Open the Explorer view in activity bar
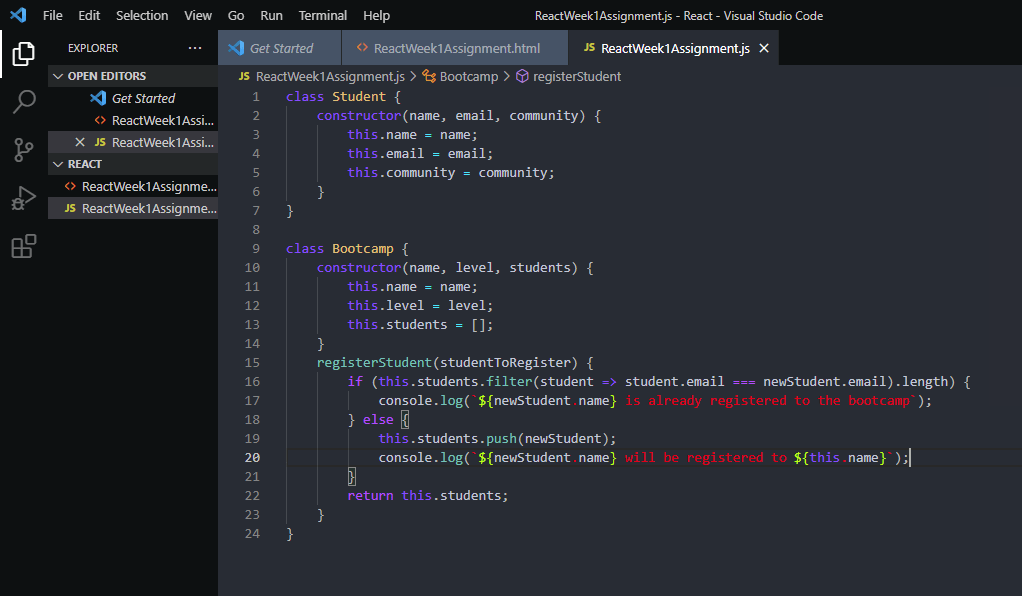 [24, 54]
